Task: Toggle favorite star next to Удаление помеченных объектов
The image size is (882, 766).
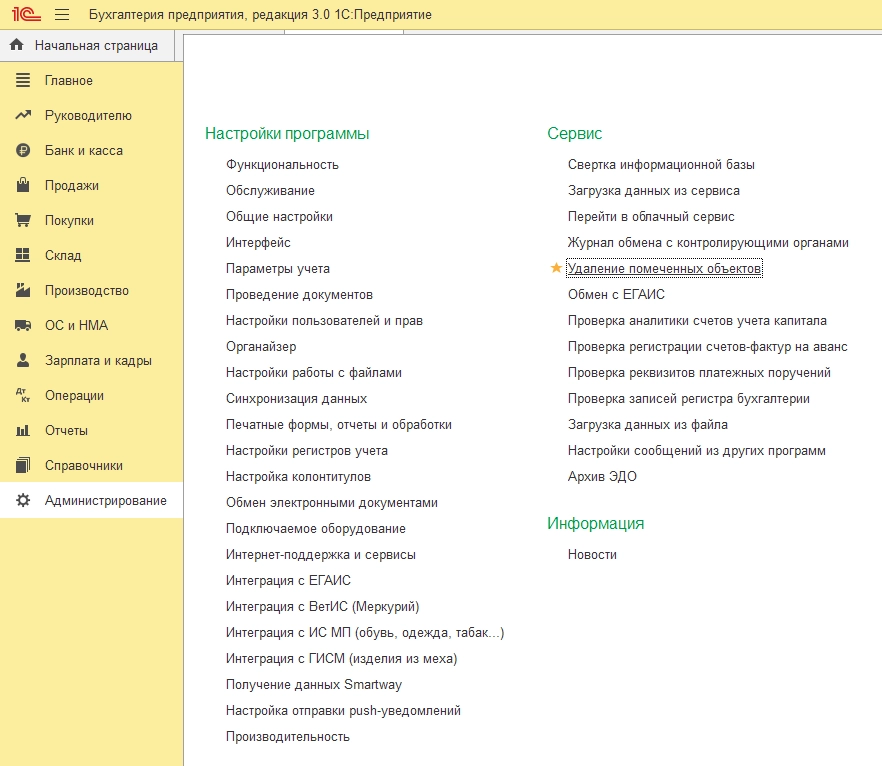Action: tap(556, 268)
